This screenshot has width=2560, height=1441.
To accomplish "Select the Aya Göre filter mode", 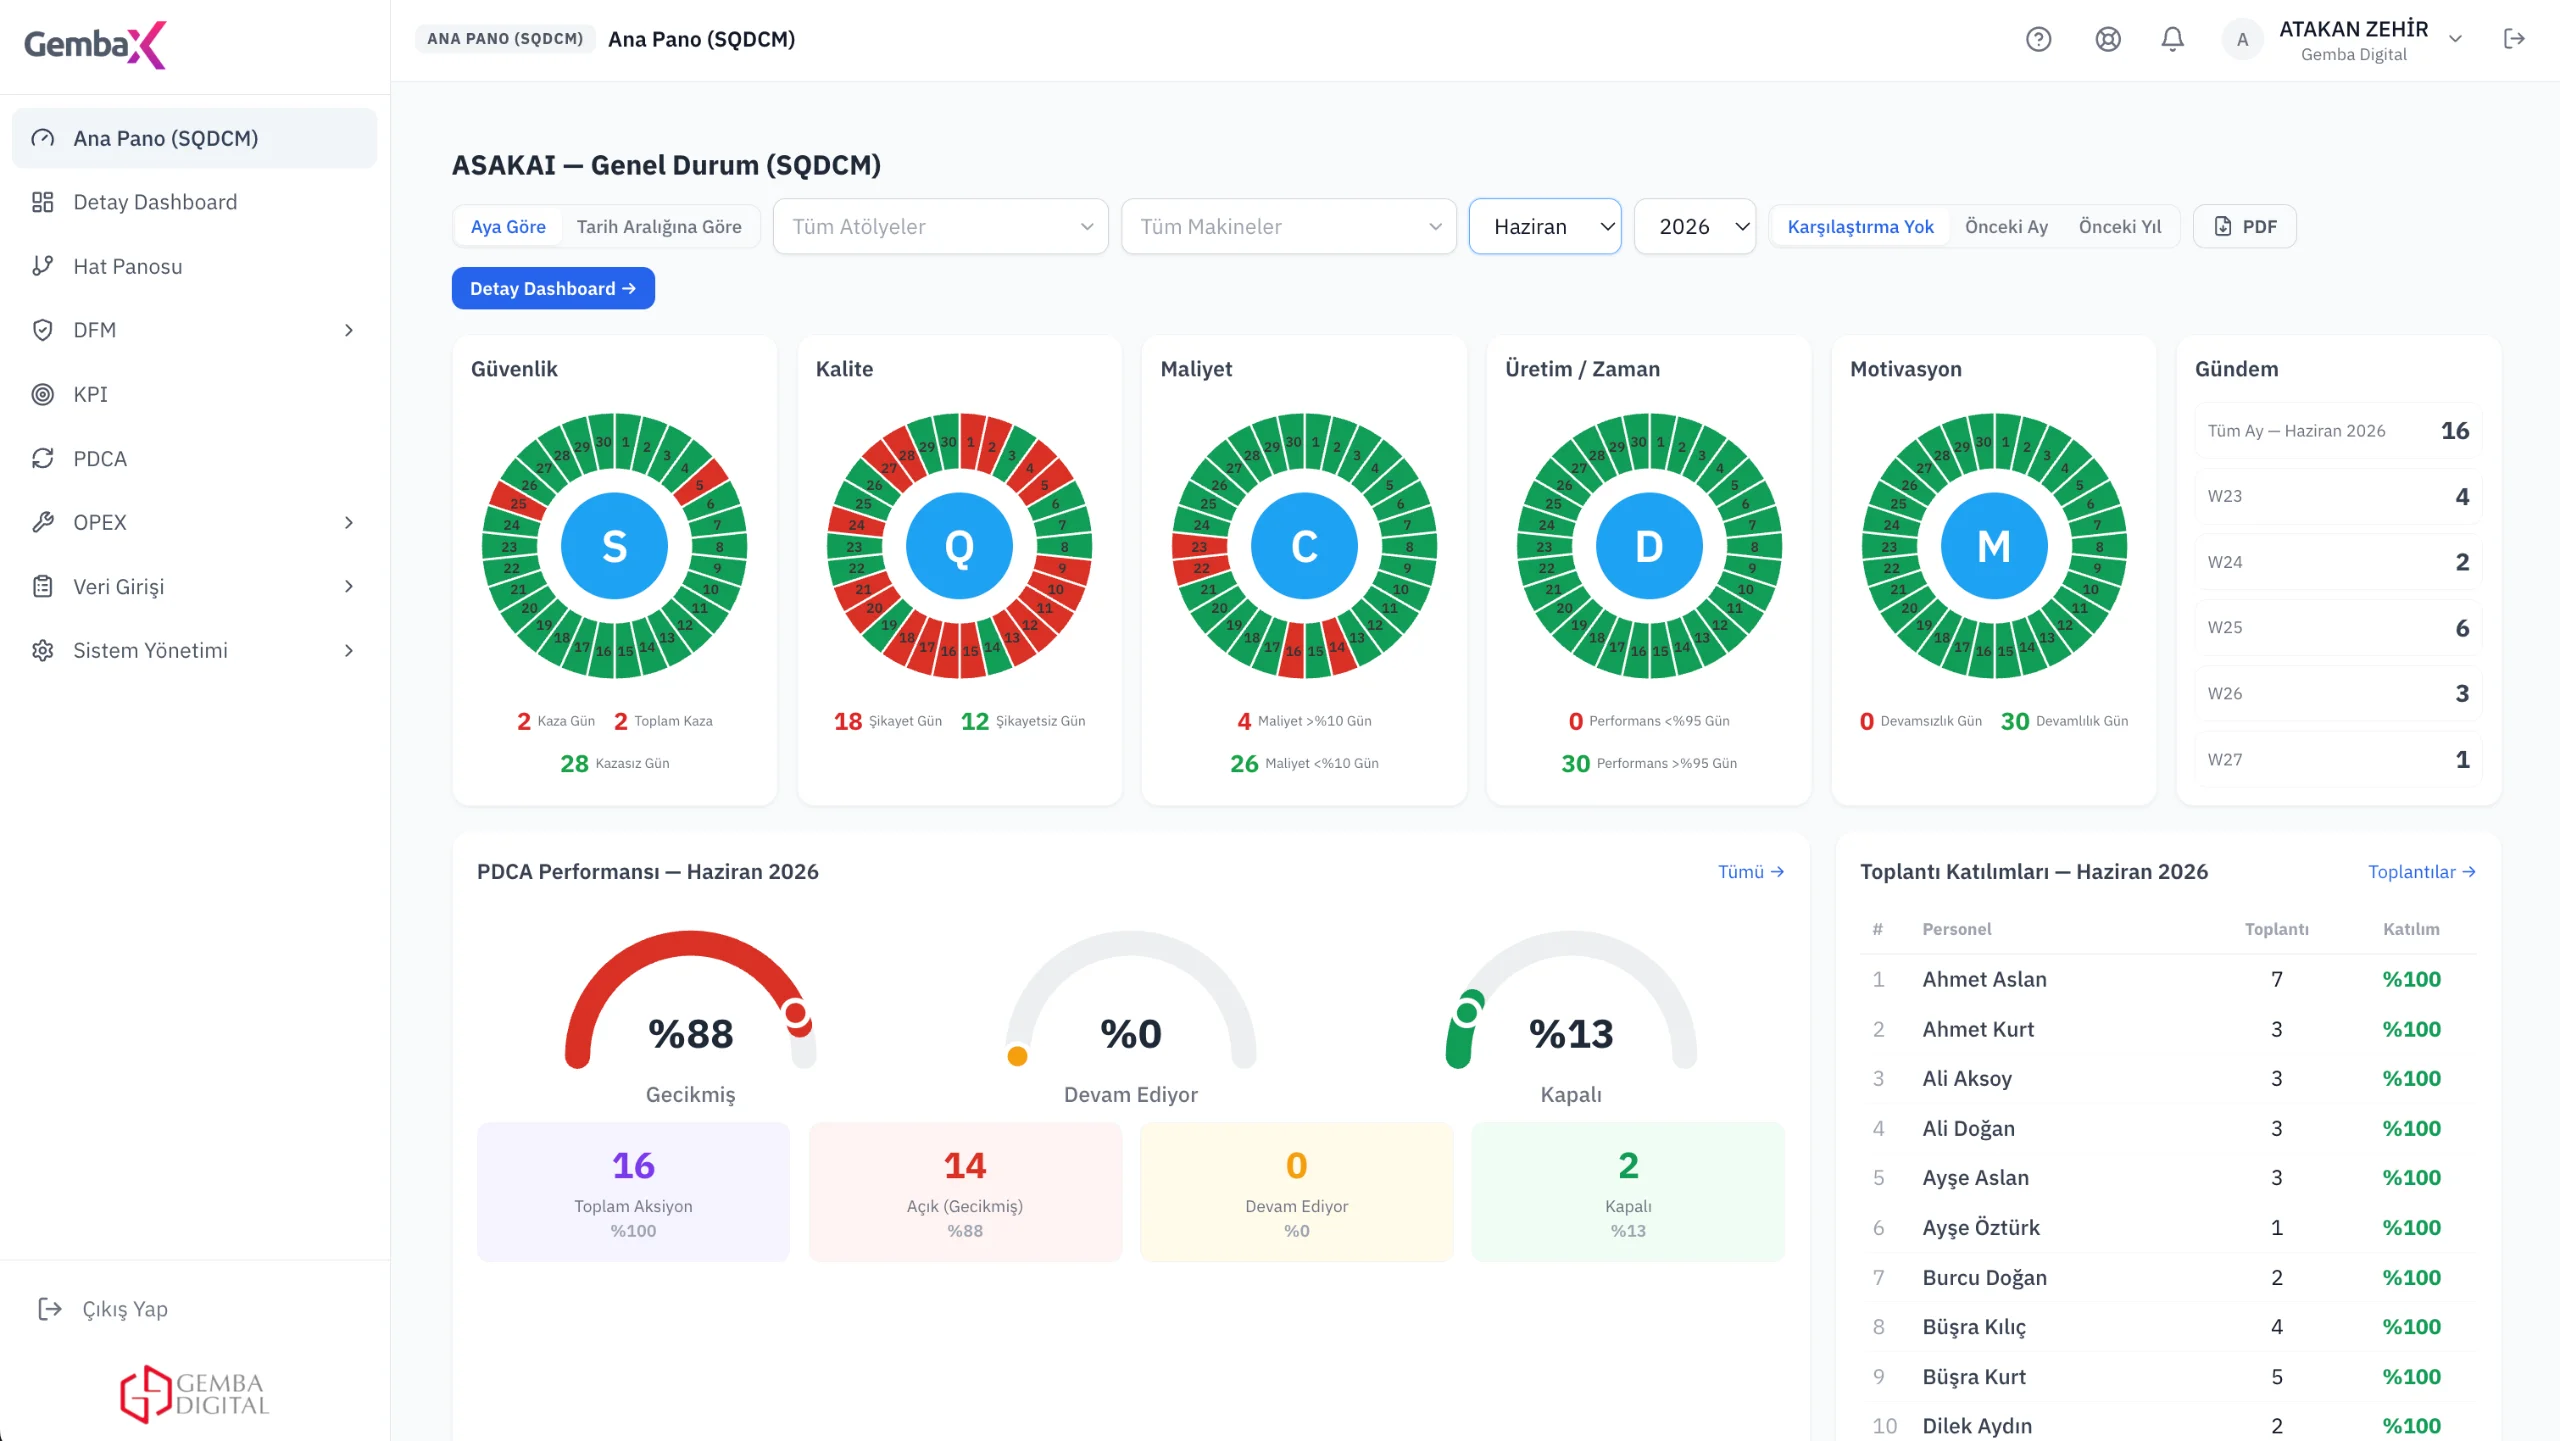I will coord(508,226).
